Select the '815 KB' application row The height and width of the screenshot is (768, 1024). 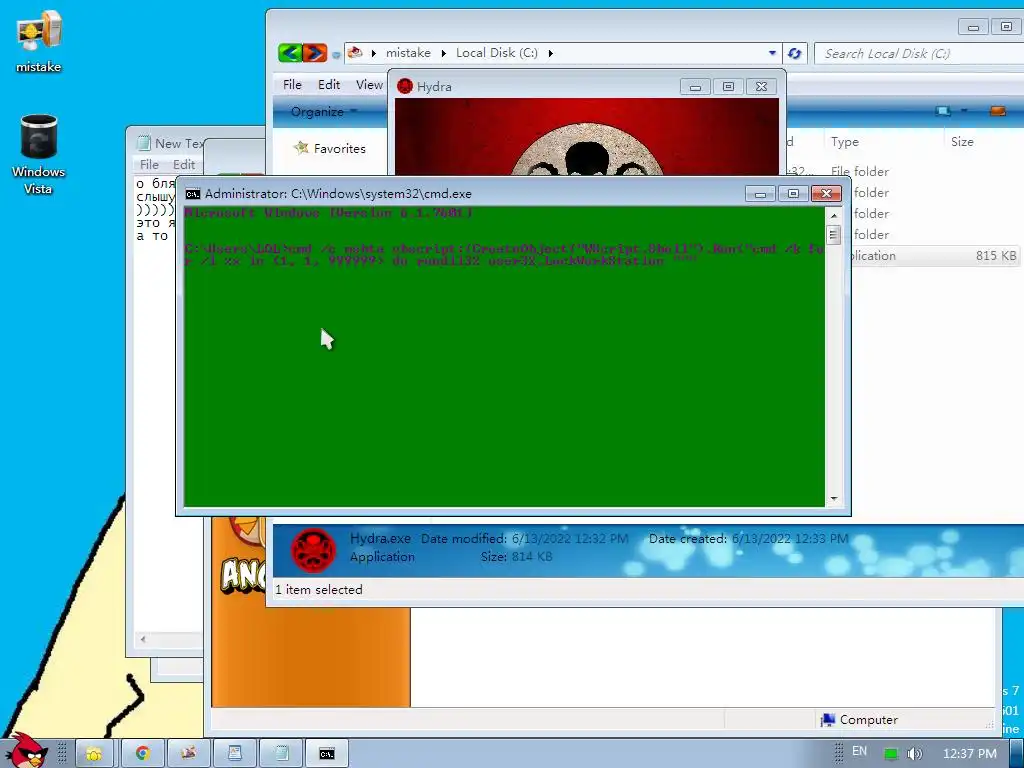(935, 256)
